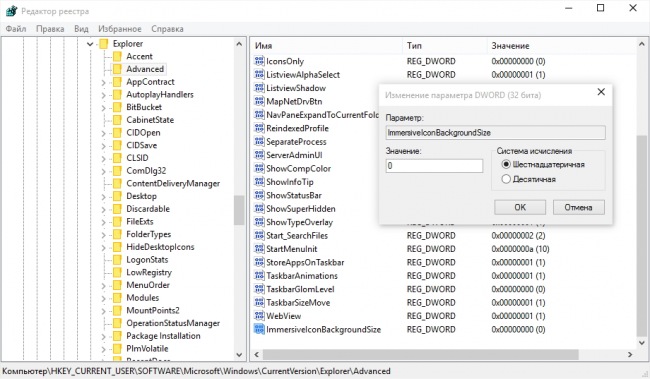Expand the FolderTypes tree node
This screenshot has width=650, height=379.
[x=104, y=235]
